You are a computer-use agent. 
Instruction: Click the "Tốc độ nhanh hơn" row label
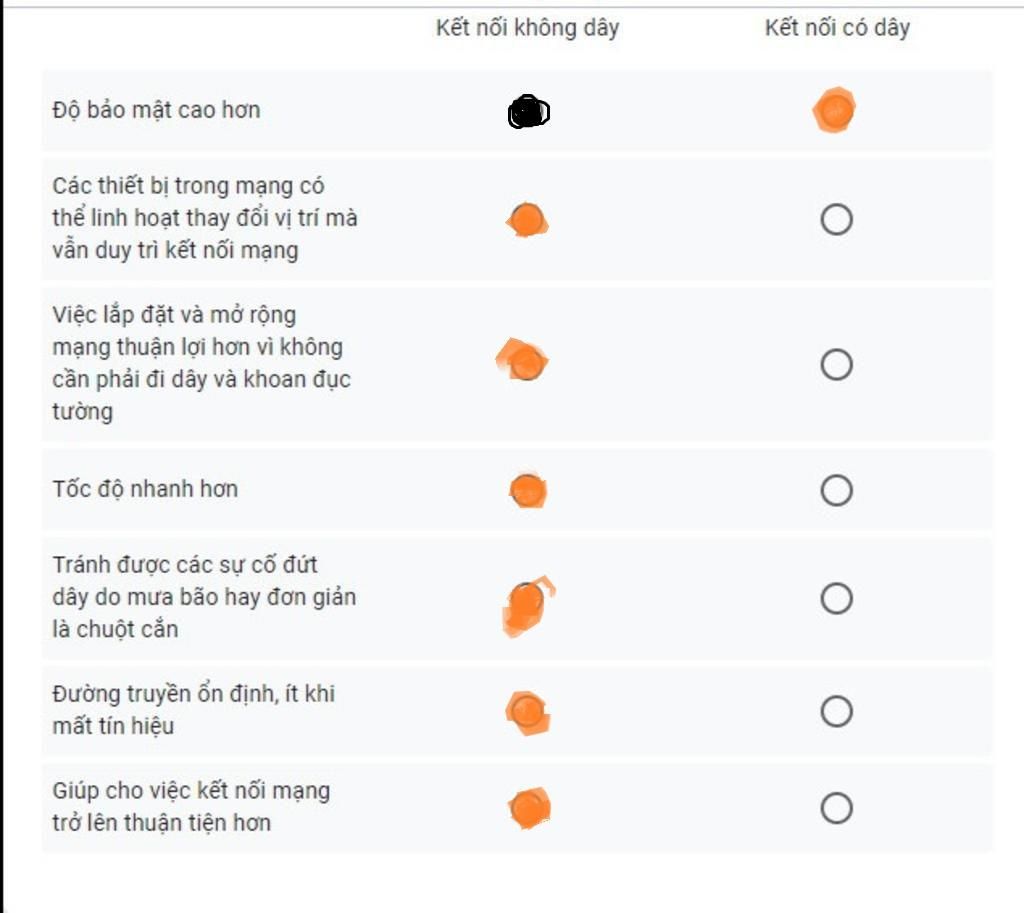coord(145,489)
